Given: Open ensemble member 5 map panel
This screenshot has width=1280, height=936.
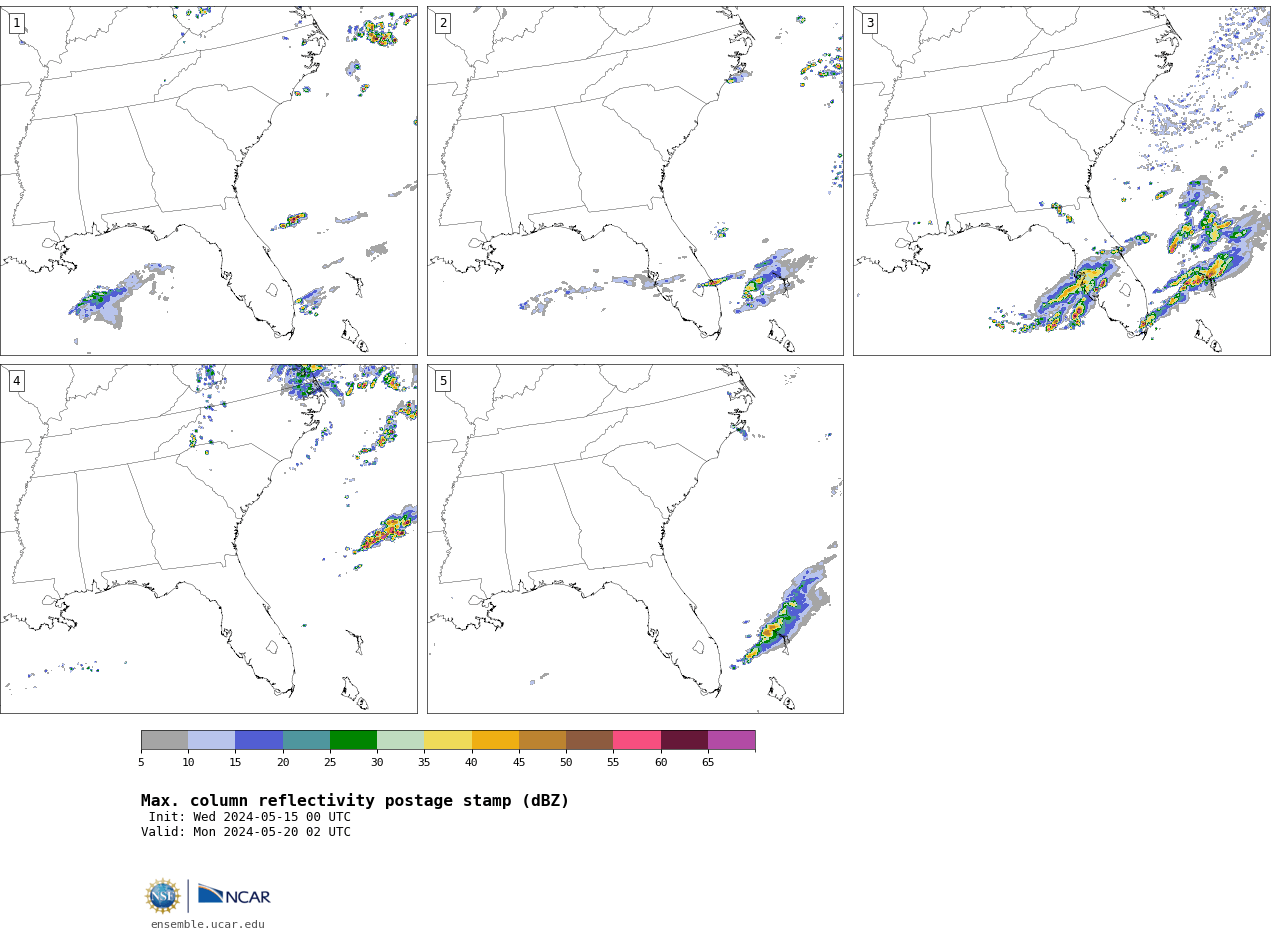Looking at the screenshot, I should [635, 539].
